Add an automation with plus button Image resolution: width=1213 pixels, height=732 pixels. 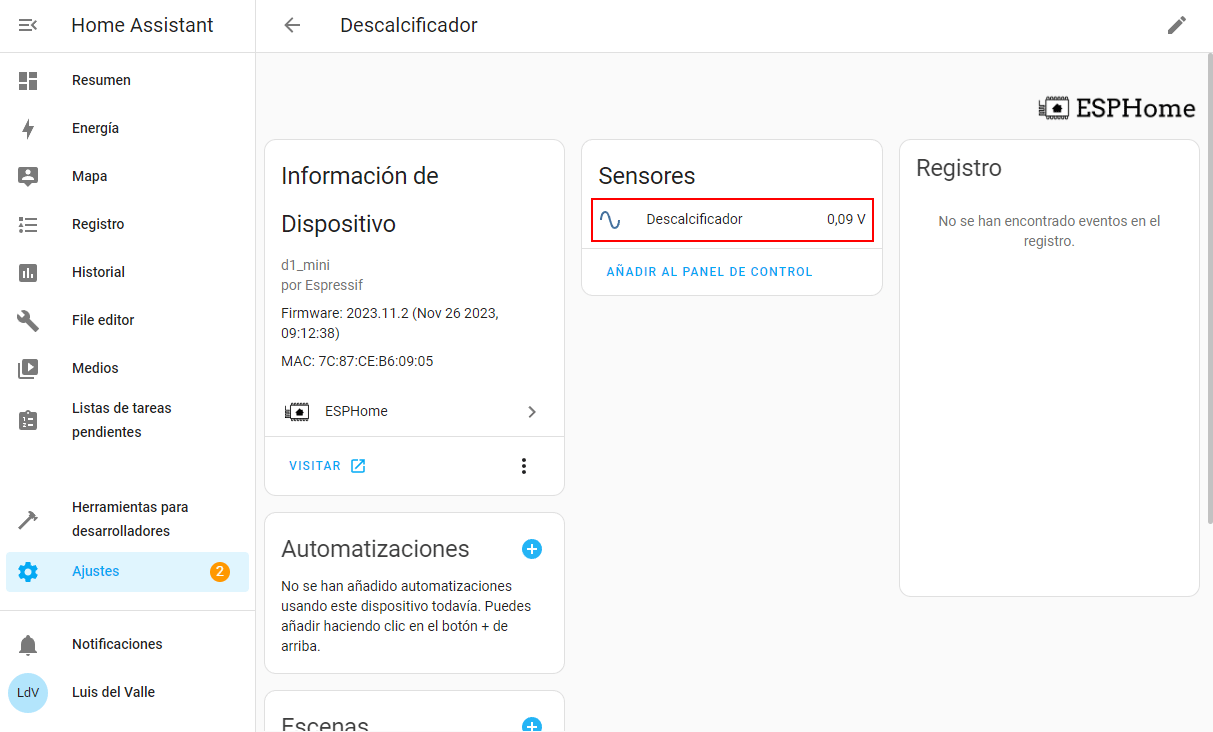coord(532,549)
